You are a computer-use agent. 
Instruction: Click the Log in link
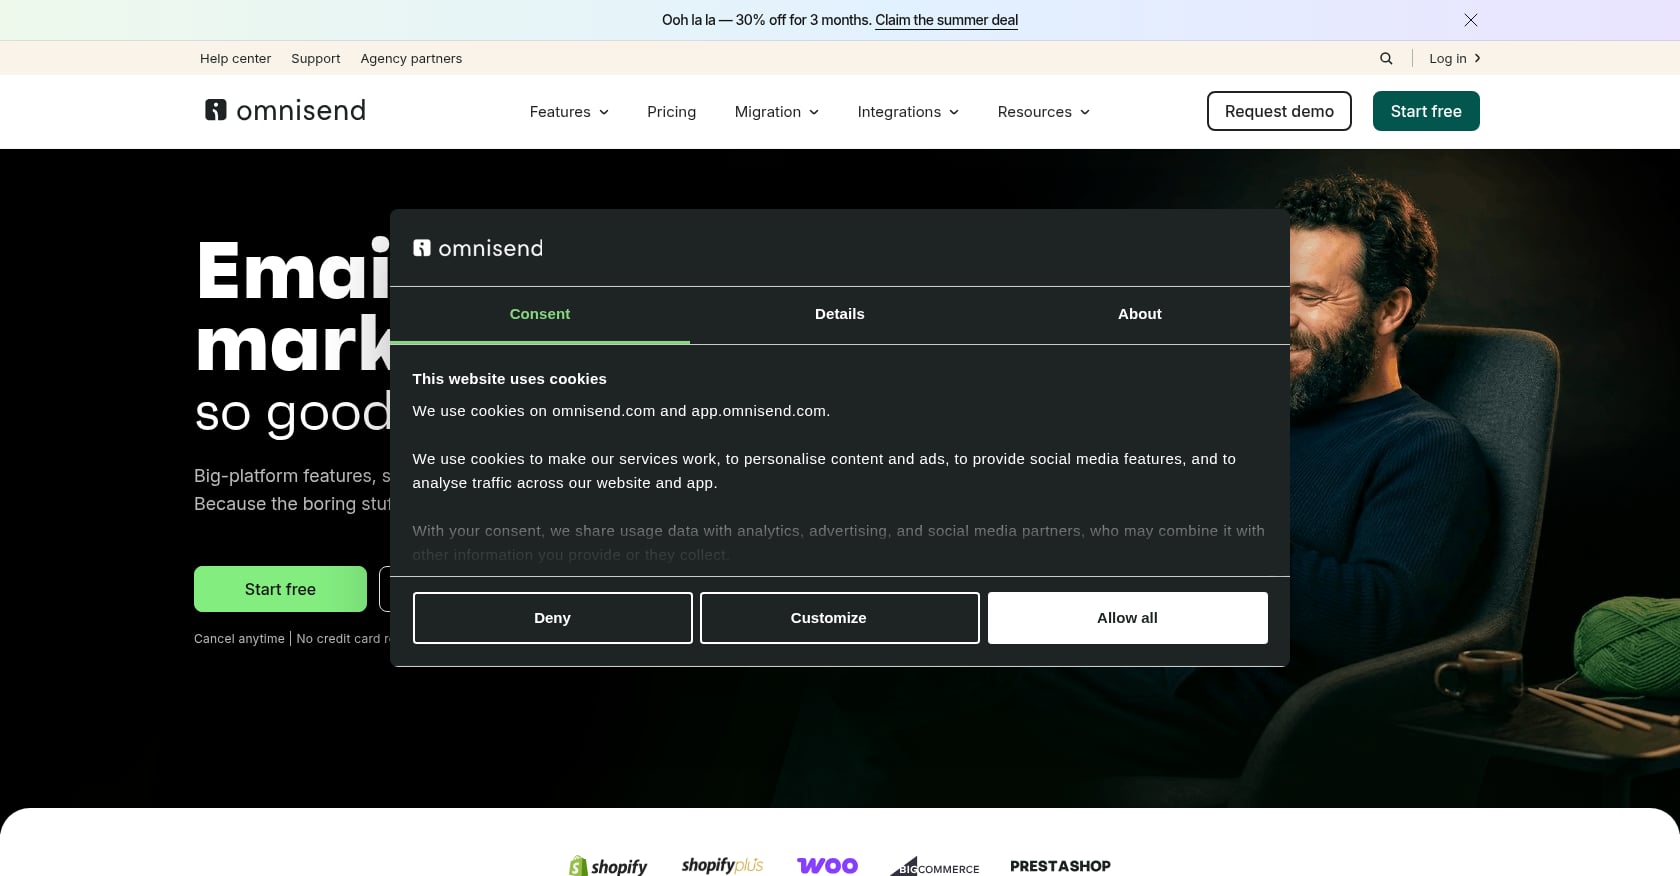[x=1447, y=58]
